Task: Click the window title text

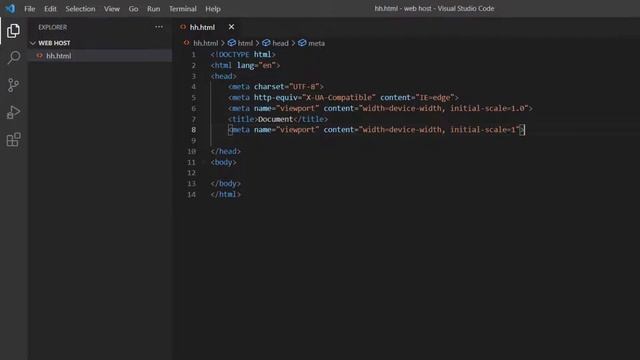Action: pyautogui.click(x=434, y=8)
